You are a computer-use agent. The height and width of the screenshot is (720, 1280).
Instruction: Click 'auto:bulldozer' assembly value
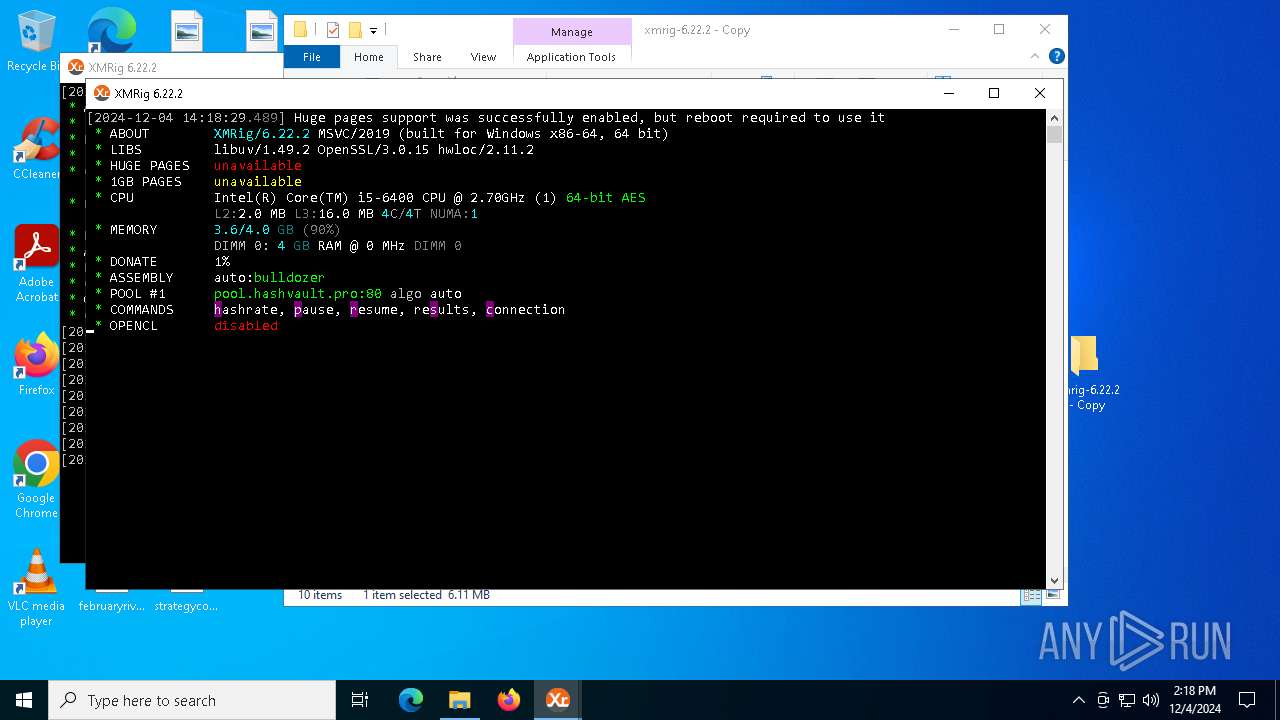tap(269, 278)
